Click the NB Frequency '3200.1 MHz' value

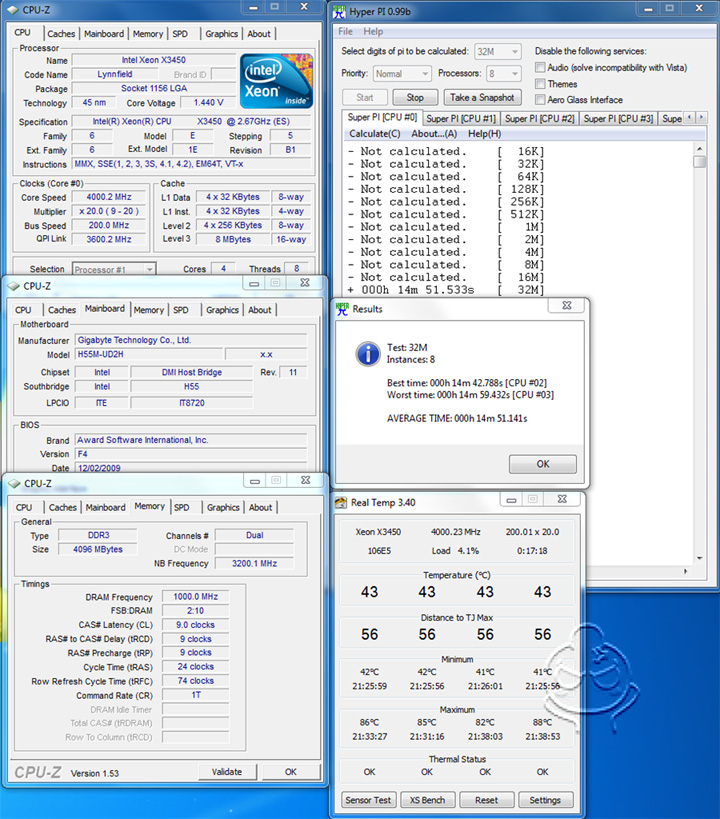point(254,564)
